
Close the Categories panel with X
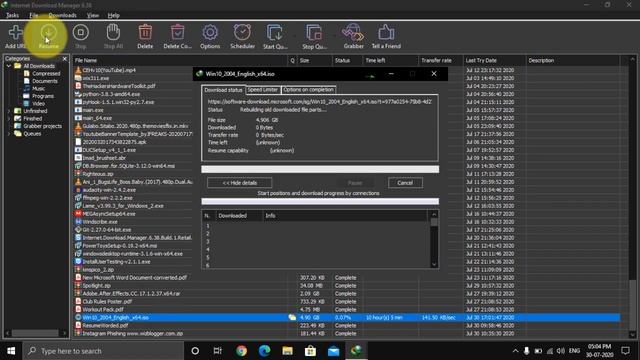tap(64, 59)
